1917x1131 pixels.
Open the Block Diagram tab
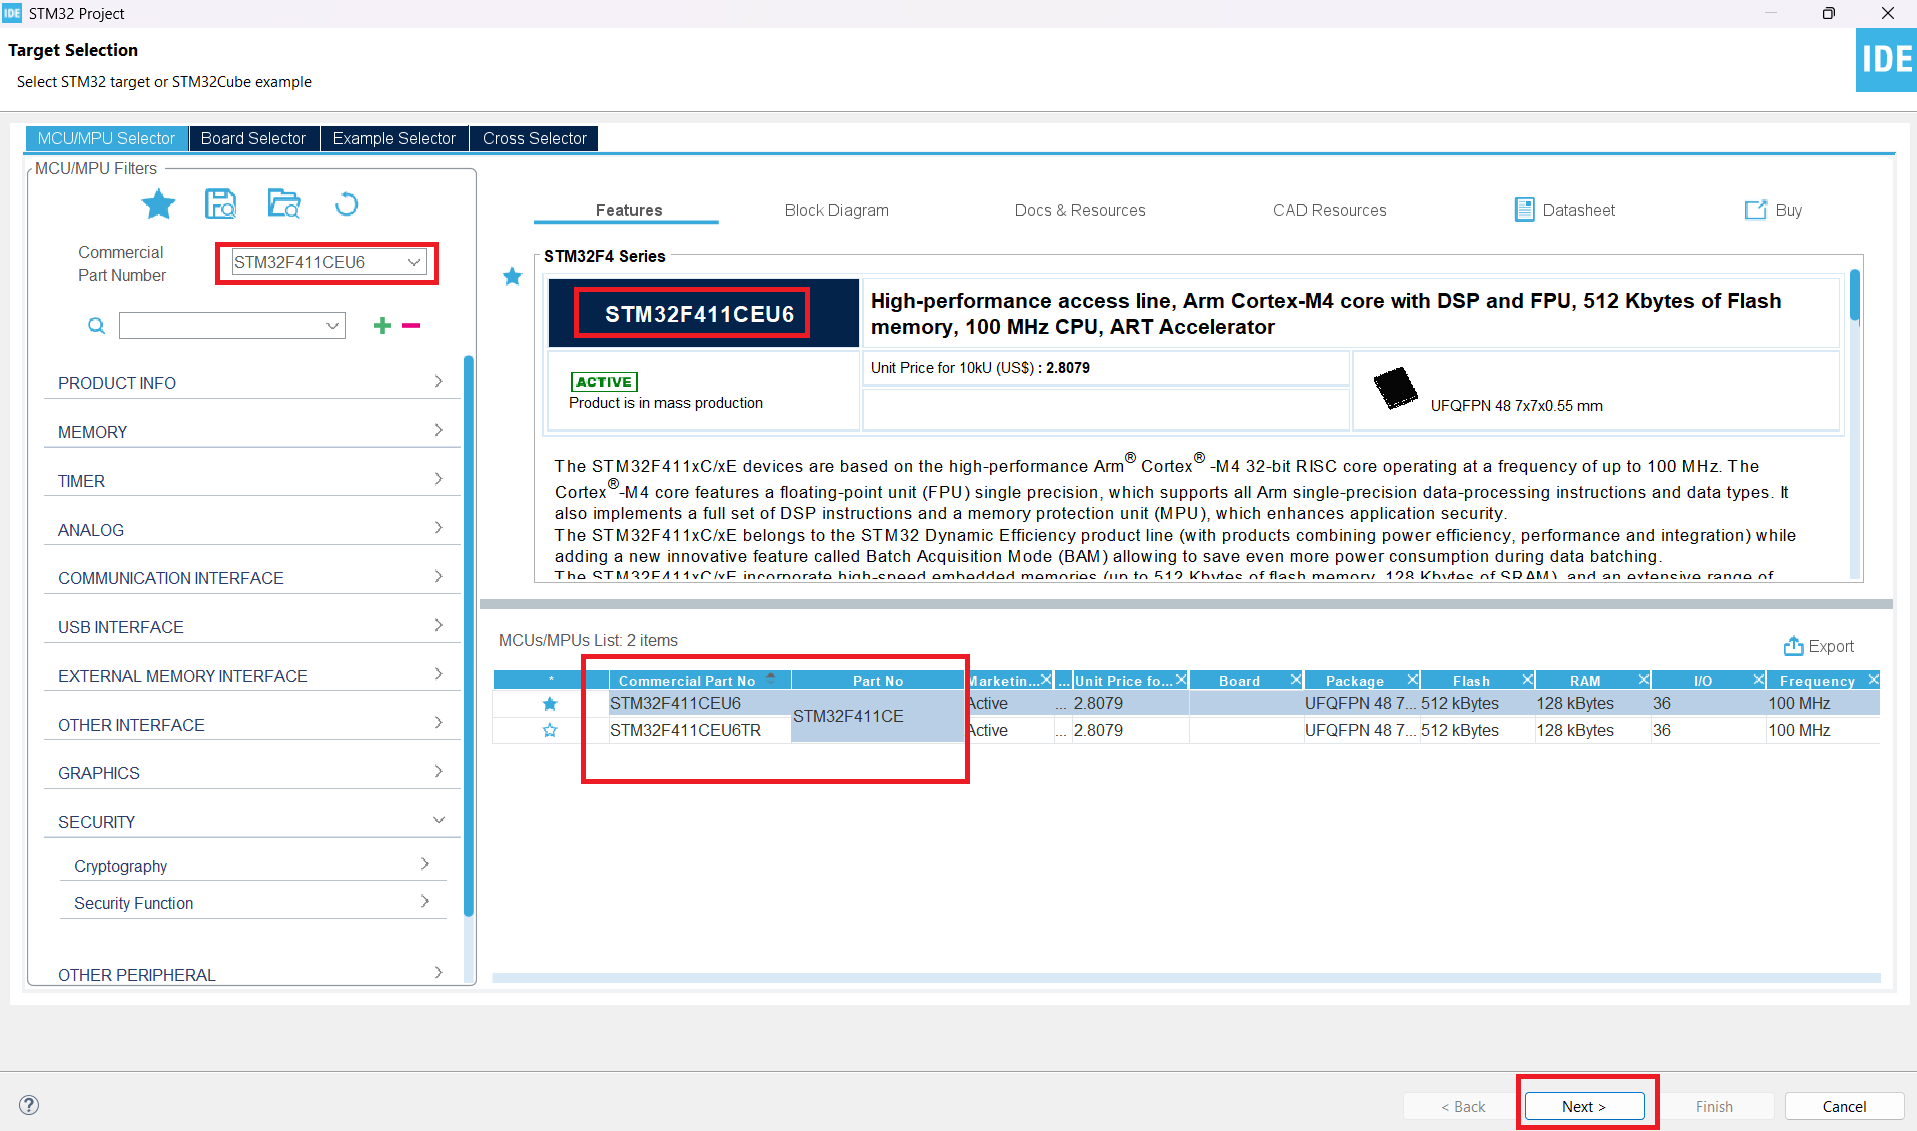click(836, 210)
